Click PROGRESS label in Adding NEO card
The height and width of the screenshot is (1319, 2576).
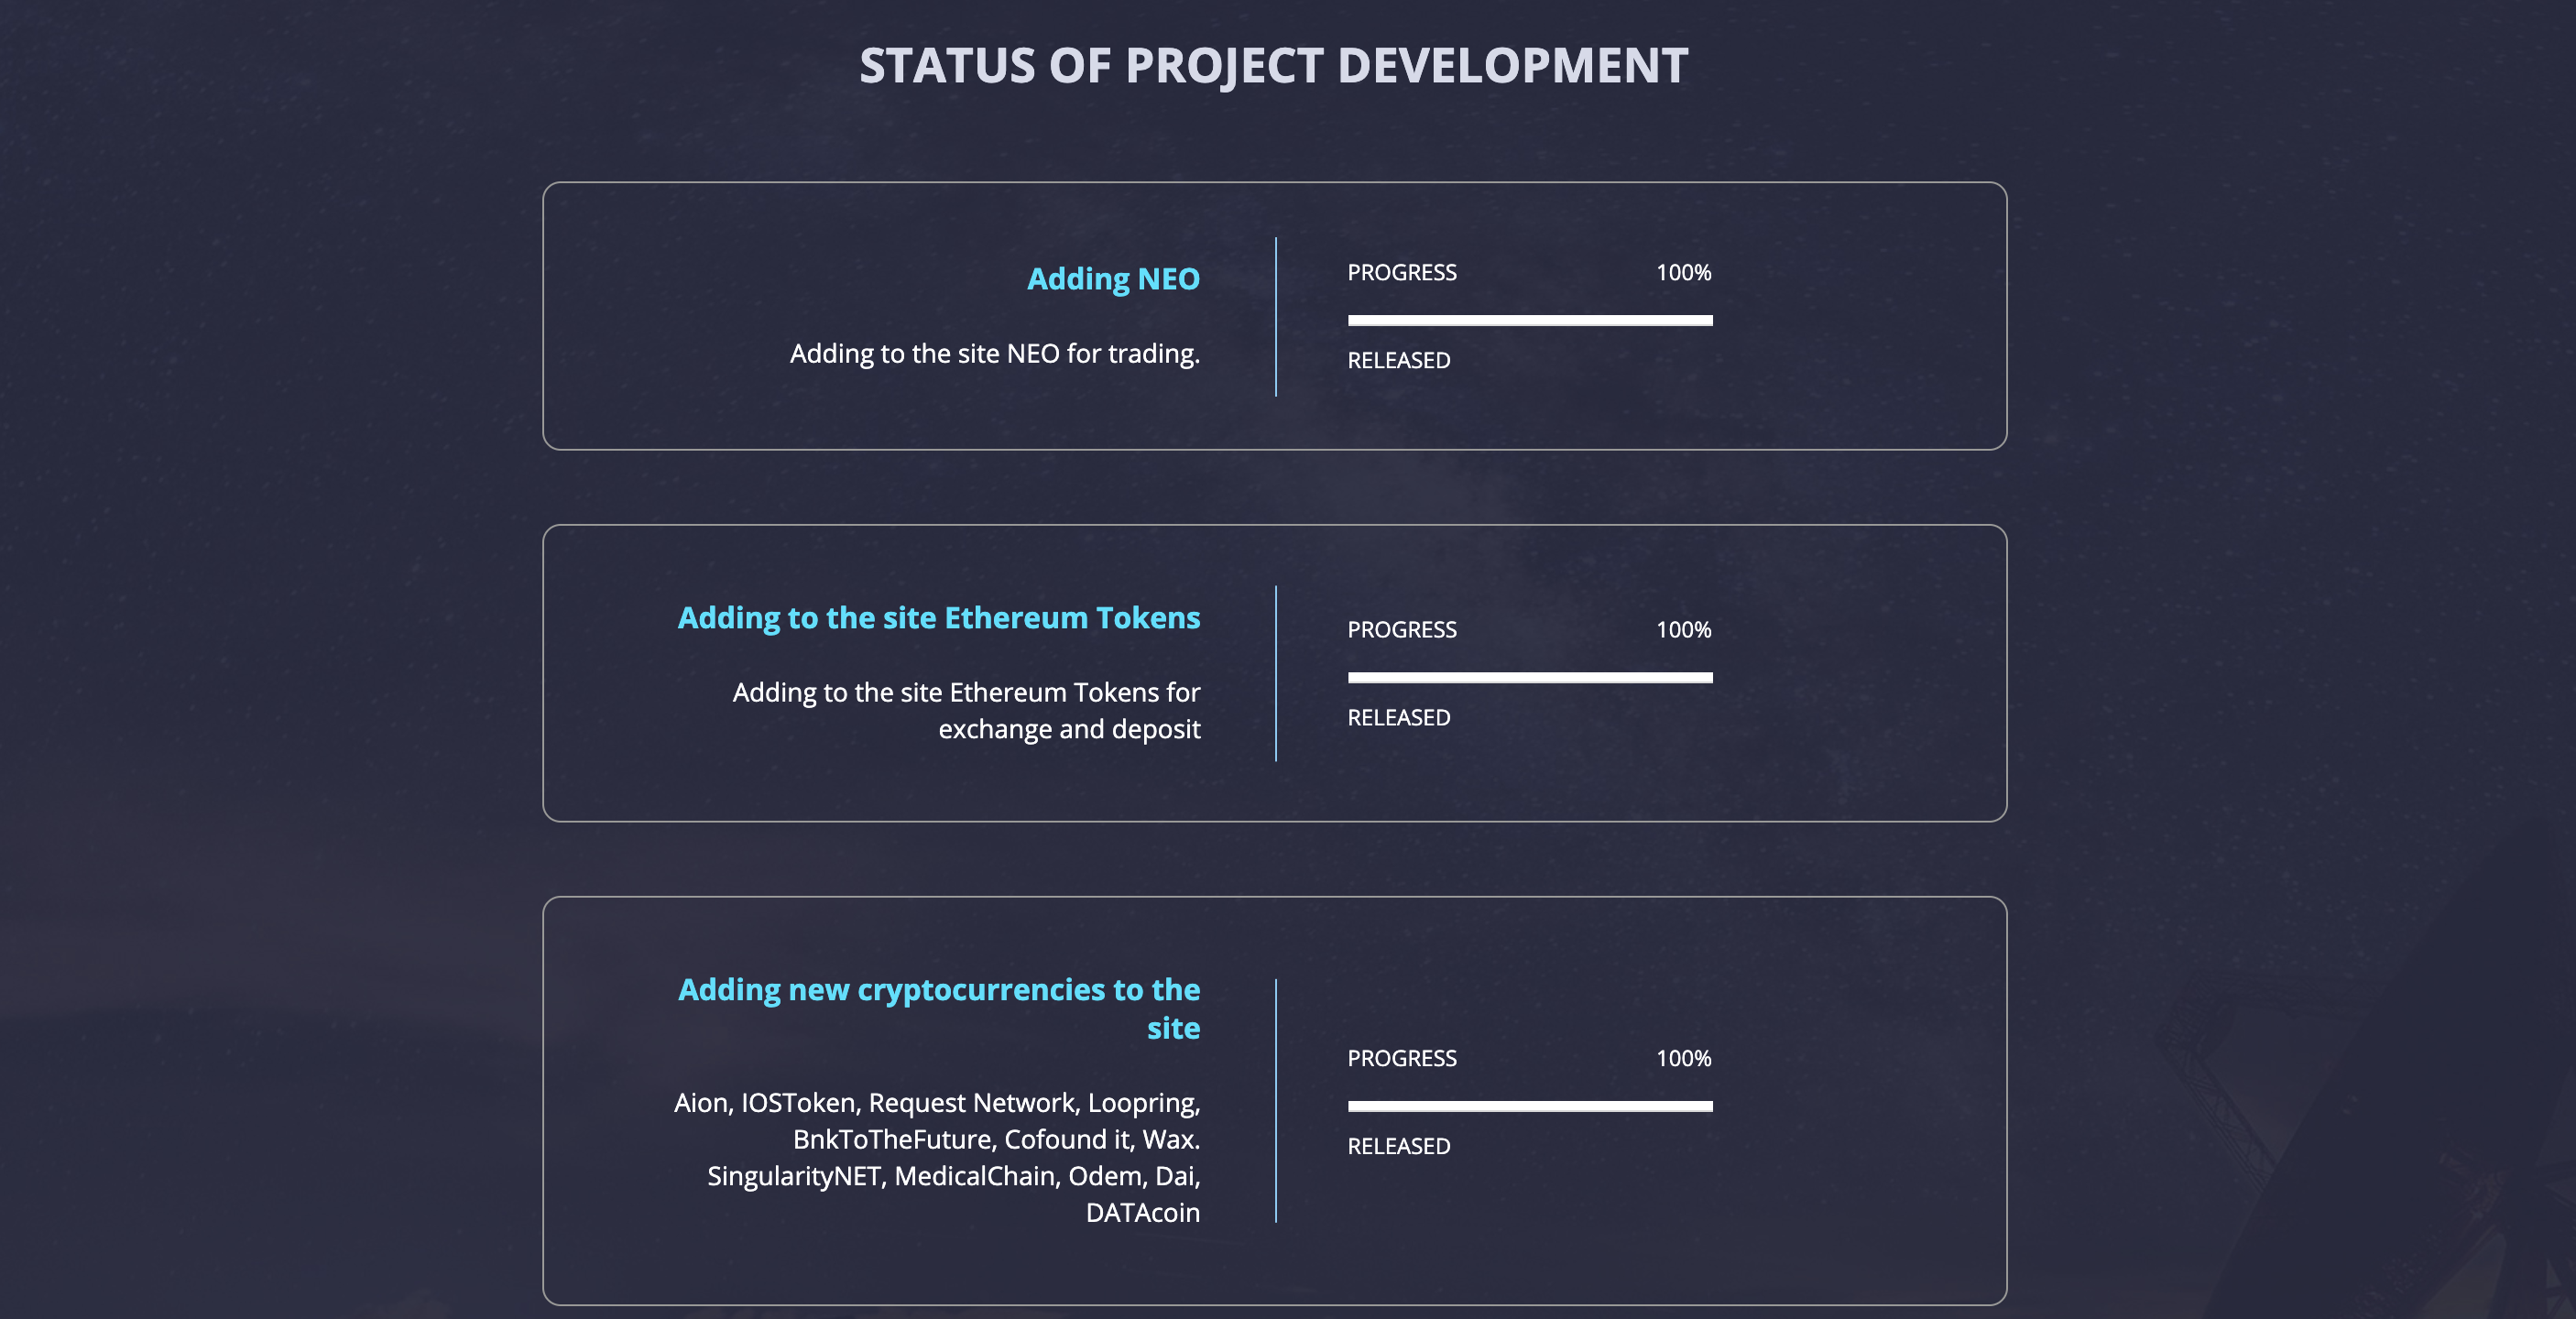1402,272
